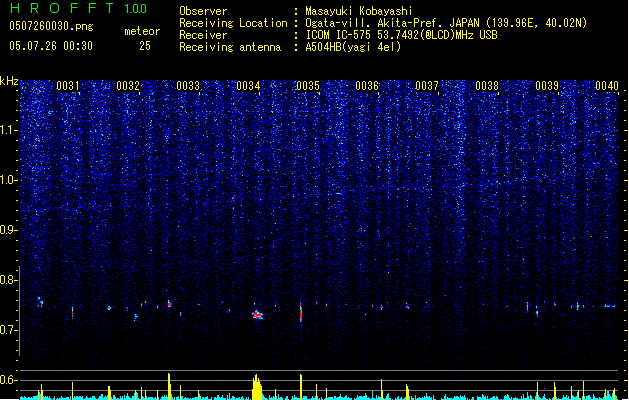Click the tall vertical meteor echo at 0035
This screenshot has width=629, height=400.
pyautogui.click(x=300, y=313)
